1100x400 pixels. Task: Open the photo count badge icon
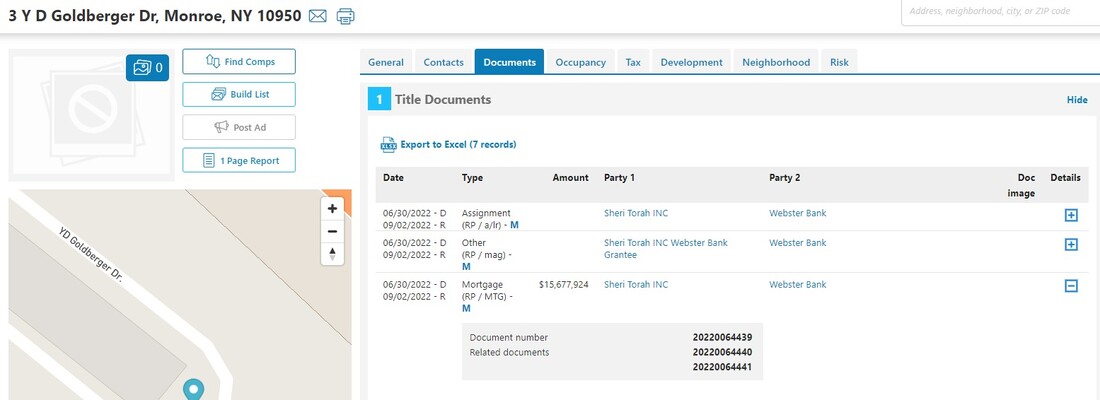[x=147, y=68]
